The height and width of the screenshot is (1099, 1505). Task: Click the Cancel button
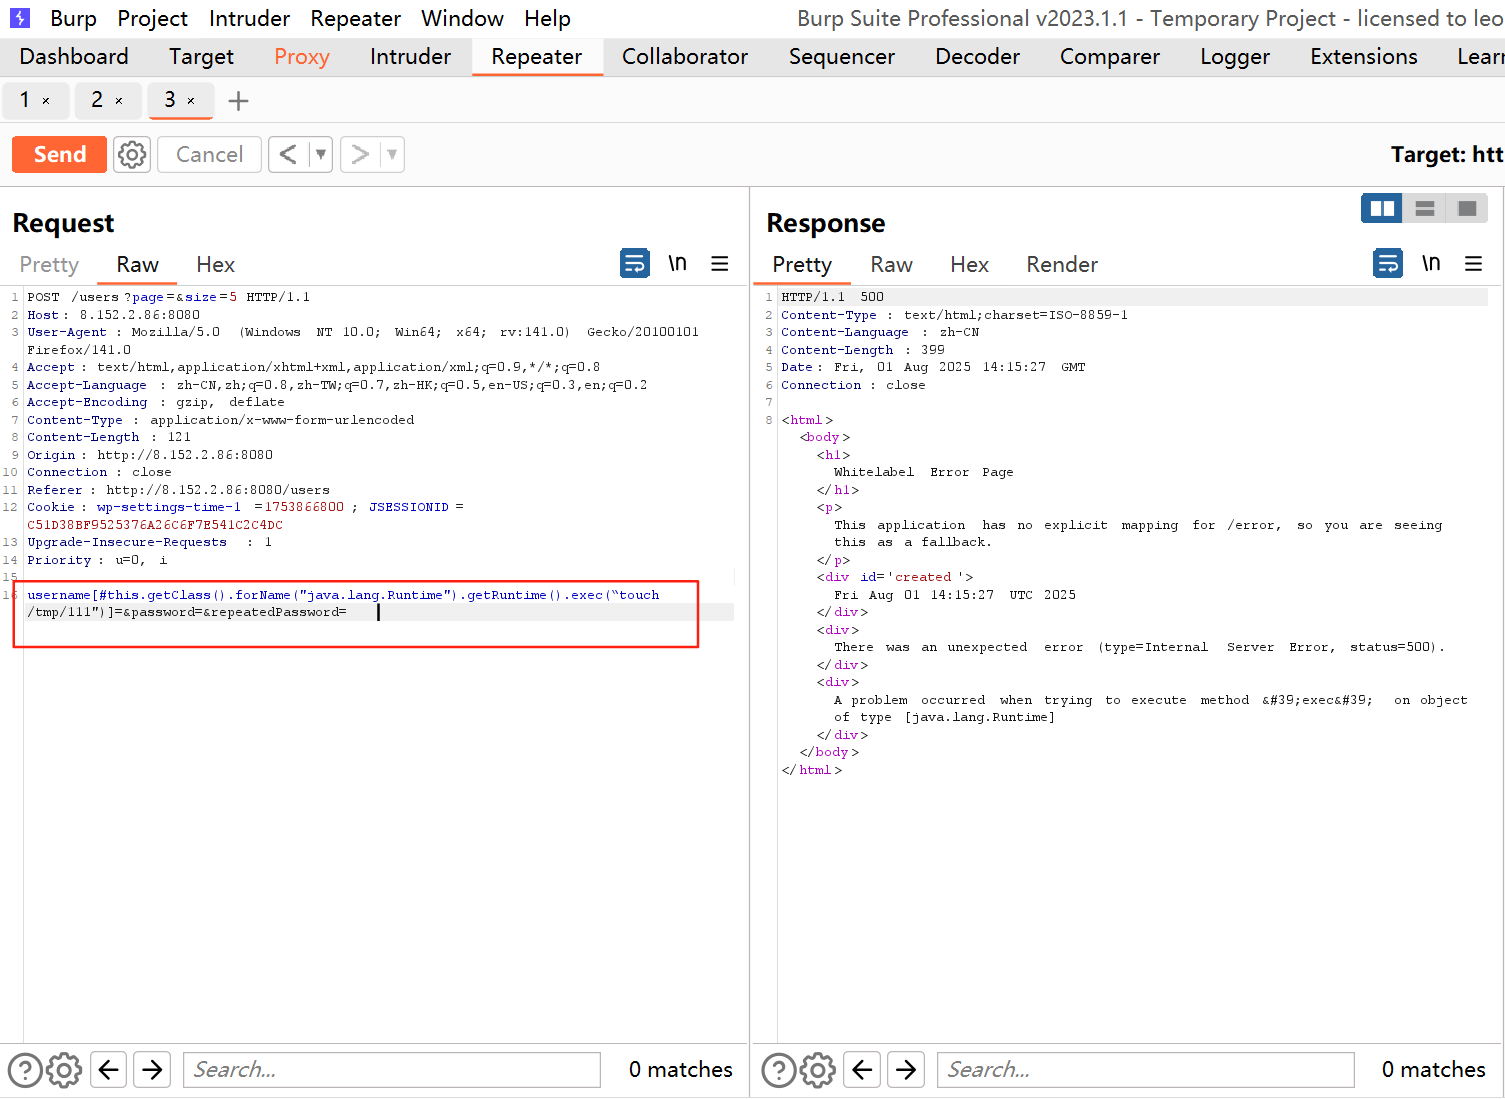(x=209, y=154)
